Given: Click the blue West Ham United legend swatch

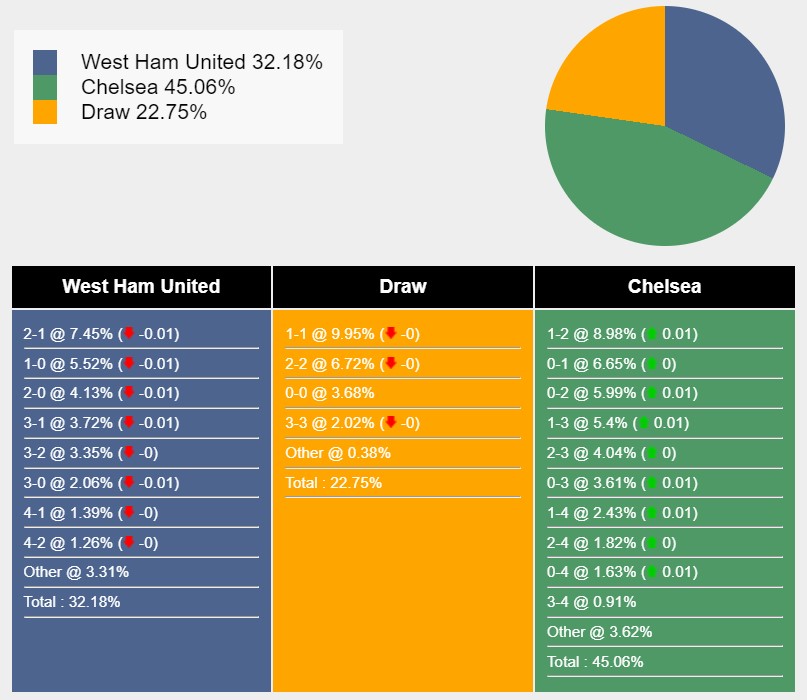Looking at the screenshot, I should coord(45,63).
